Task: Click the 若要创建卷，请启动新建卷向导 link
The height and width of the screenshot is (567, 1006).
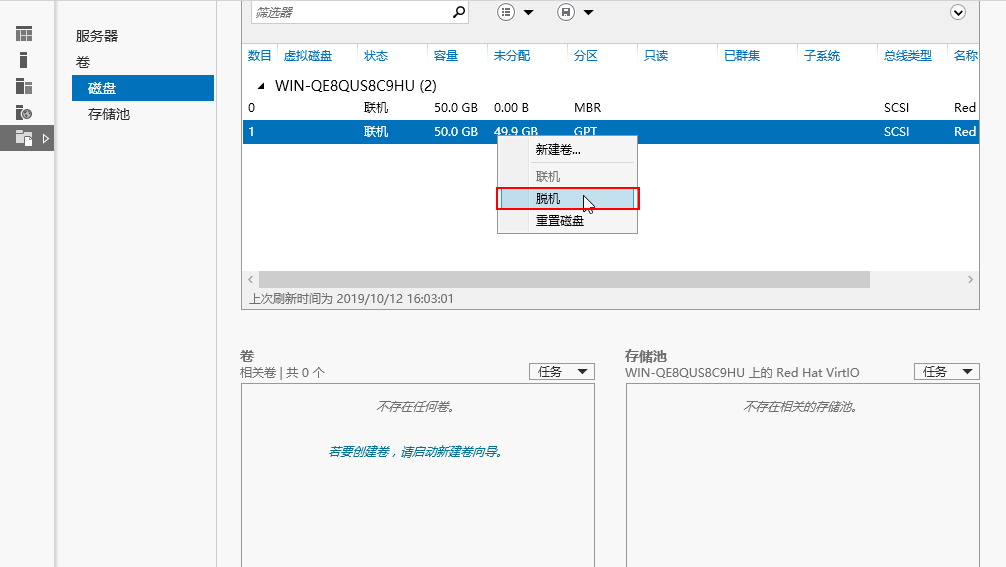Action: [x=415, y=452]
